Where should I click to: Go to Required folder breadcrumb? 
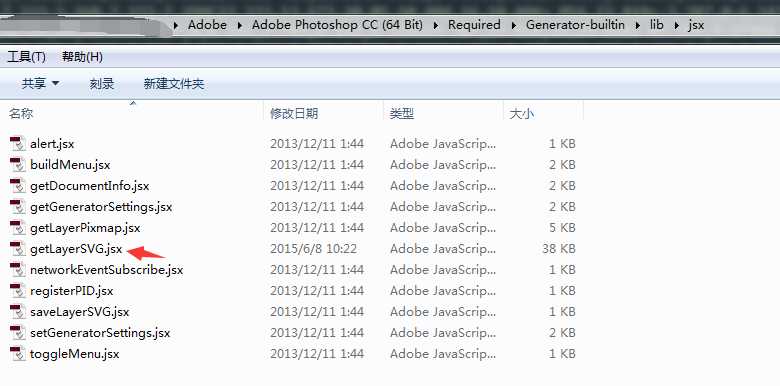[x=474, y=24]
